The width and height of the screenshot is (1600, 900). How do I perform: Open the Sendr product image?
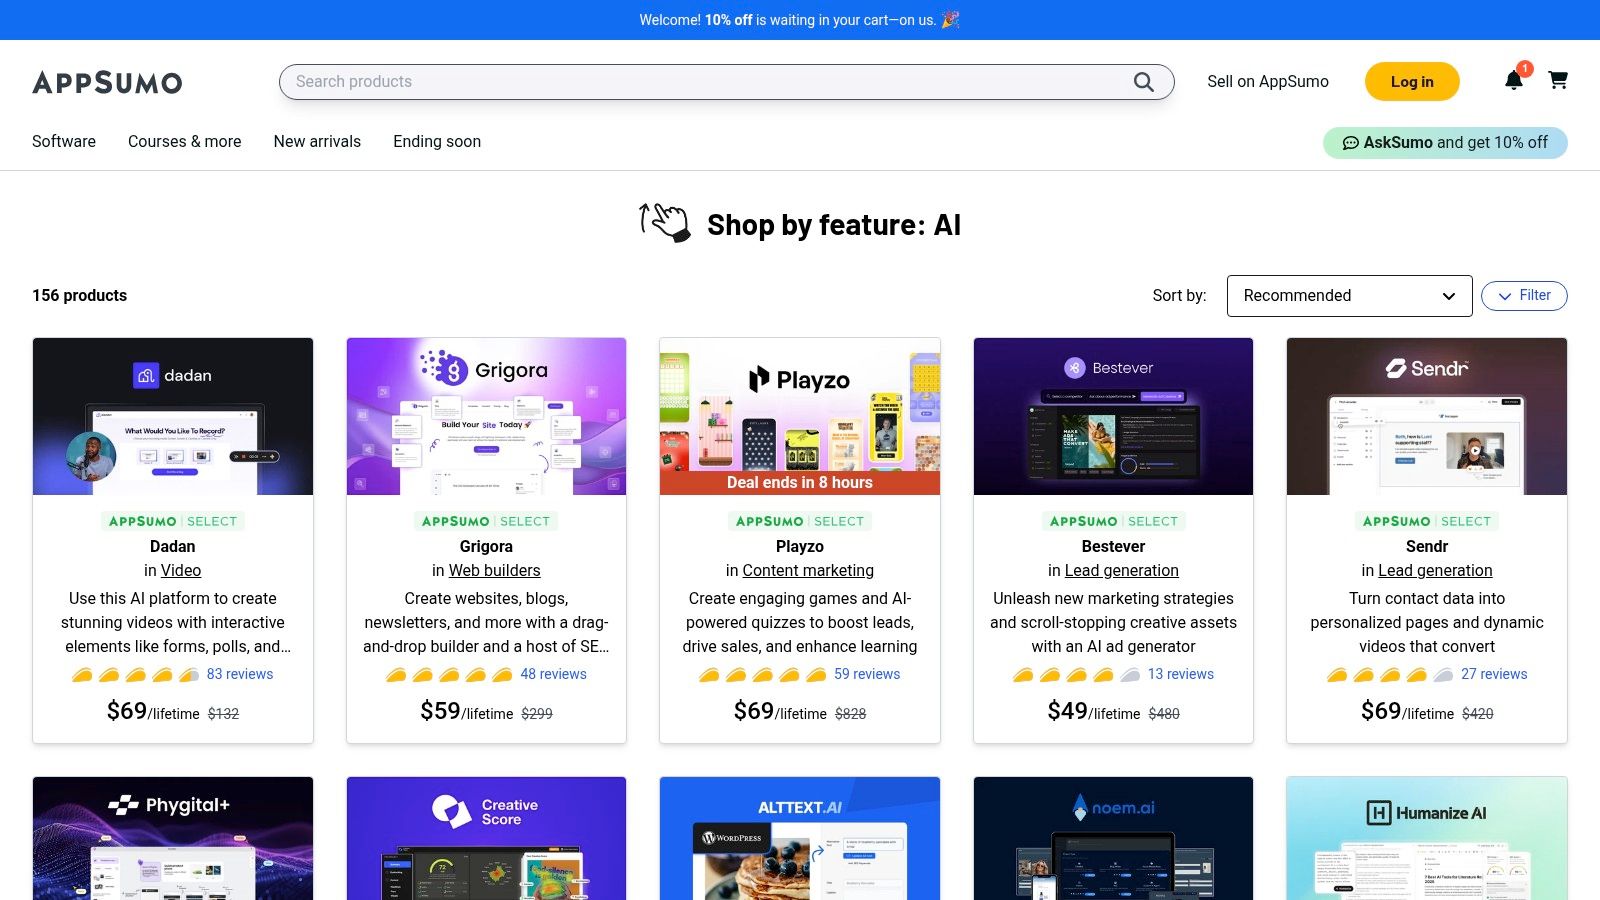(1427, 417)
